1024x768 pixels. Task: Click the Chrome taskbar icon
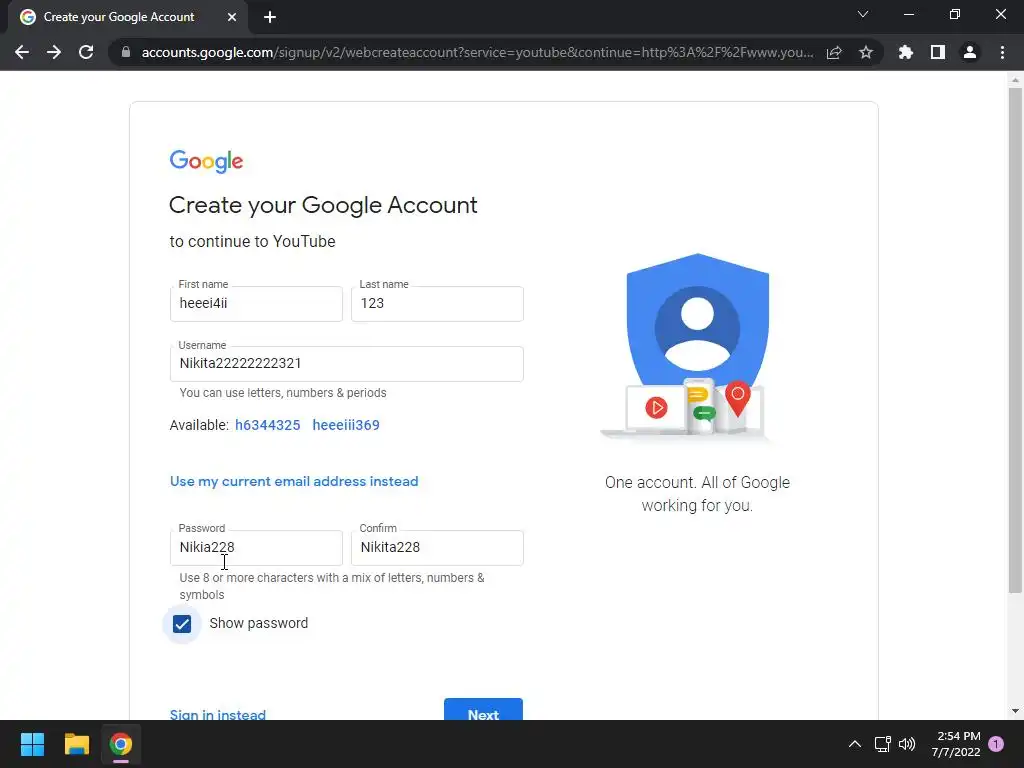point(121,744)
